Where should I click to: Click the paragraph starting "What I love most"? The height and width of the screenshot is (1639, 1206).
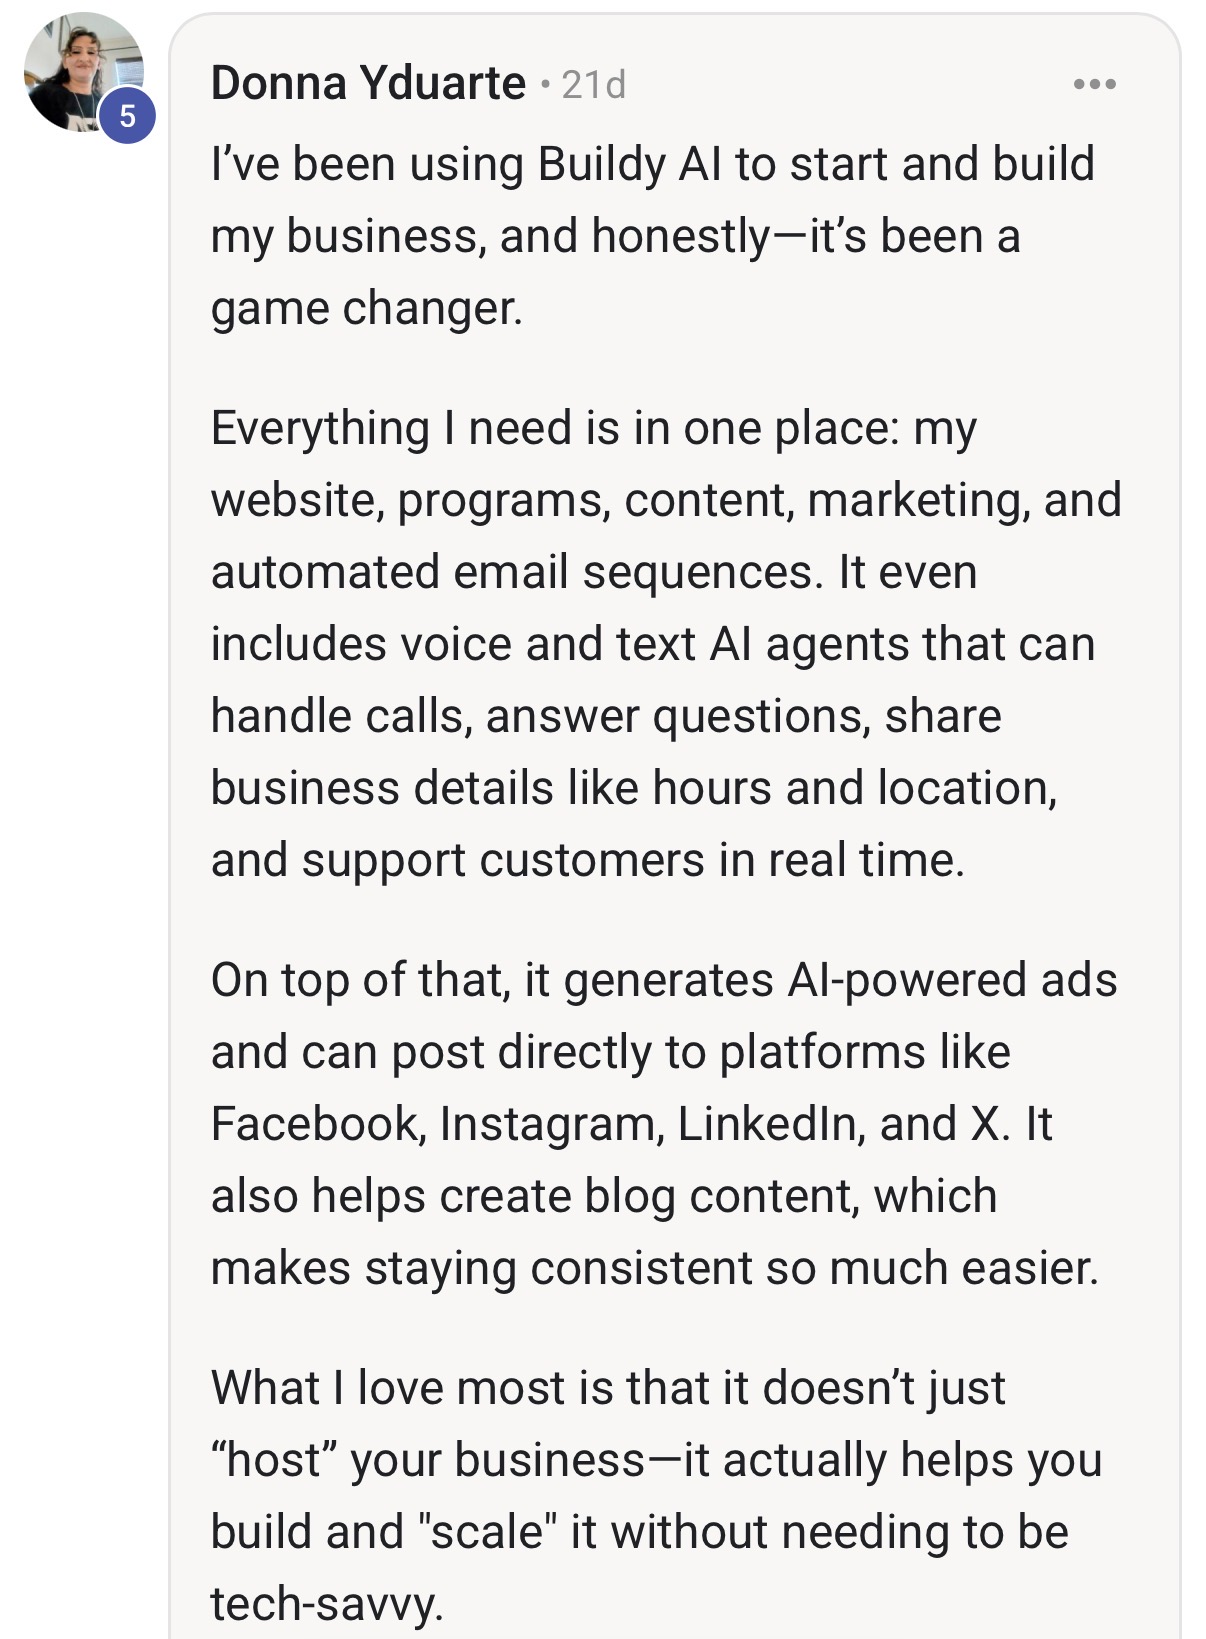tap(656, 1496)
